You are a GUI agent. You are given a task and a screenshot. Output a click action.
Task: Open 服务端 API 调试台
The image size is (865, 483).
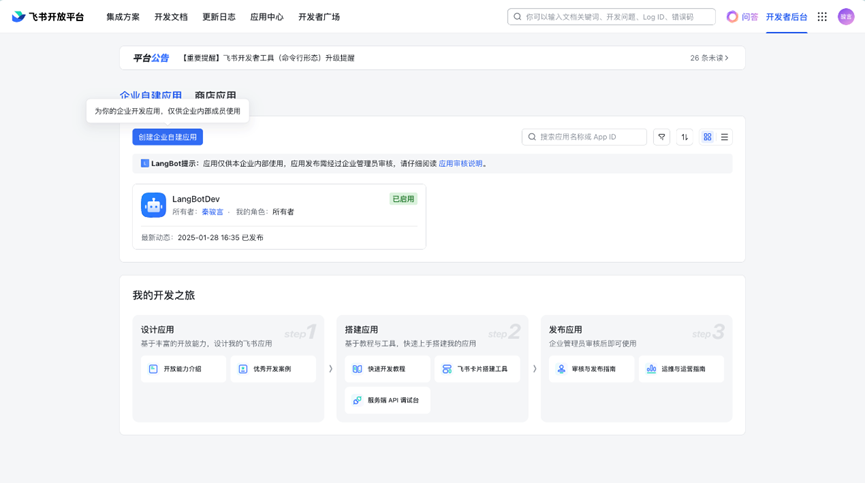(387, 400)
